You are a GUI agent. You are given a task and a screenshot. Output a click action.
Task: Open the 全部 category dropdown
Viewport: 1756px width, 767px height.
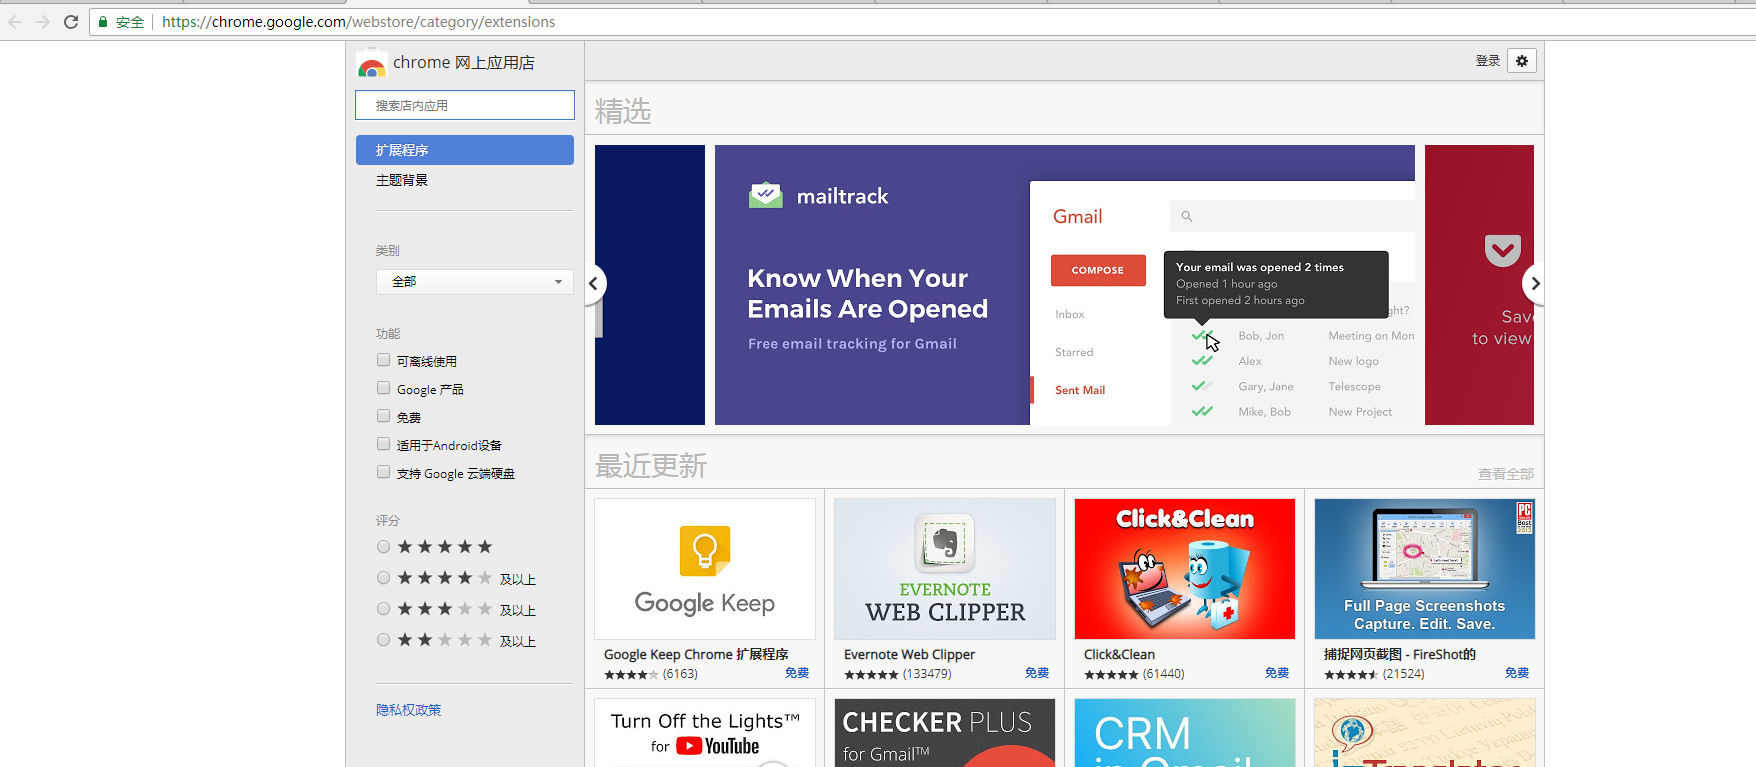point(475,282)
